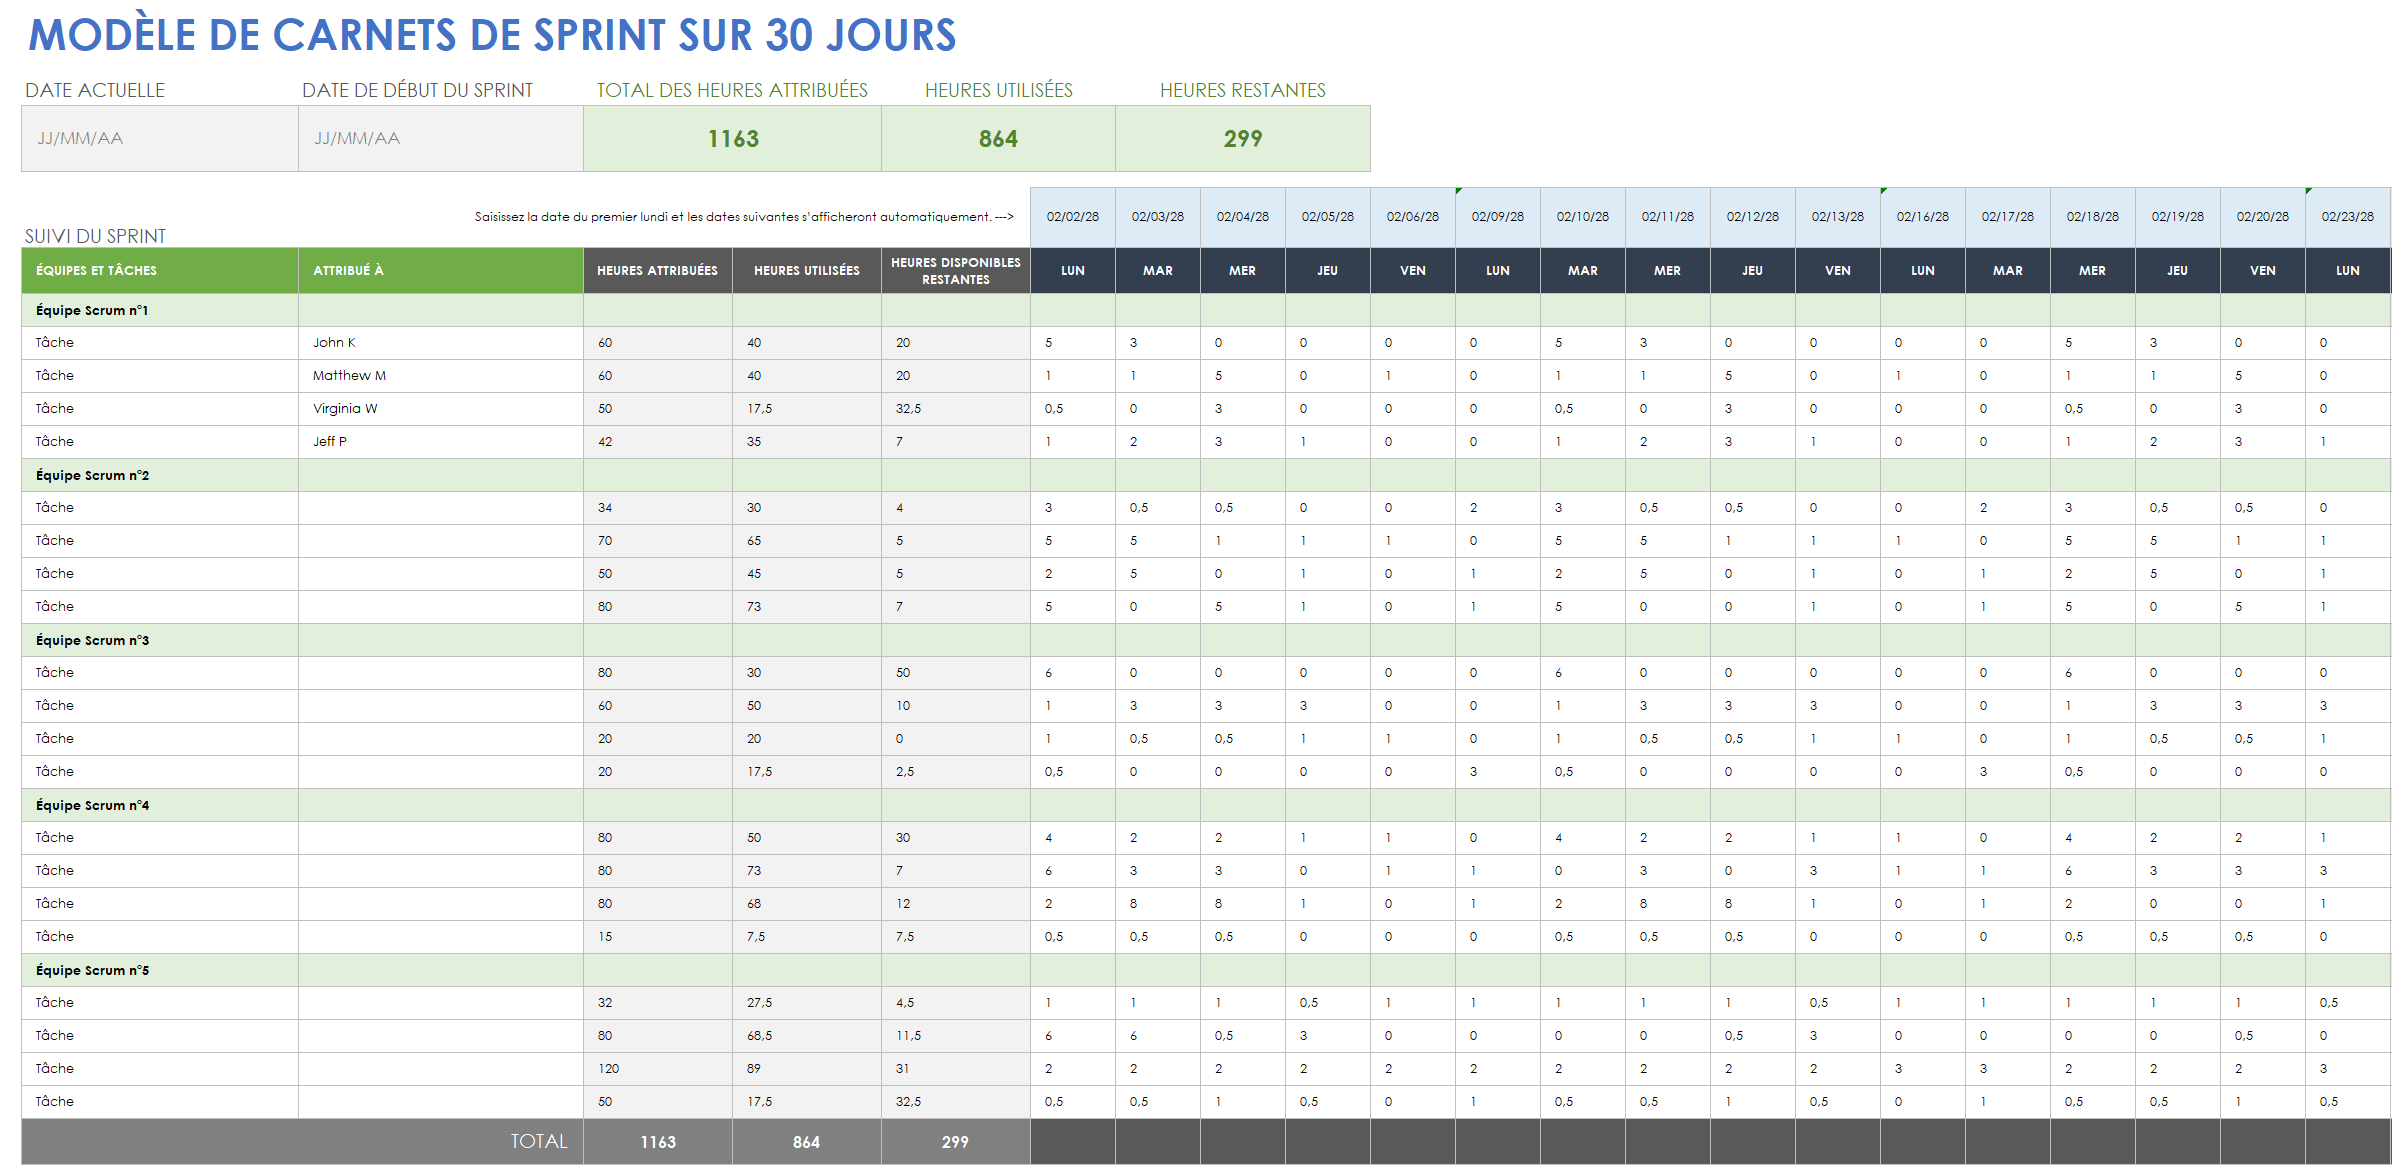Select heures utilisées 89 cell
Screen dimensions: 2392x1174
(807, 1069)
